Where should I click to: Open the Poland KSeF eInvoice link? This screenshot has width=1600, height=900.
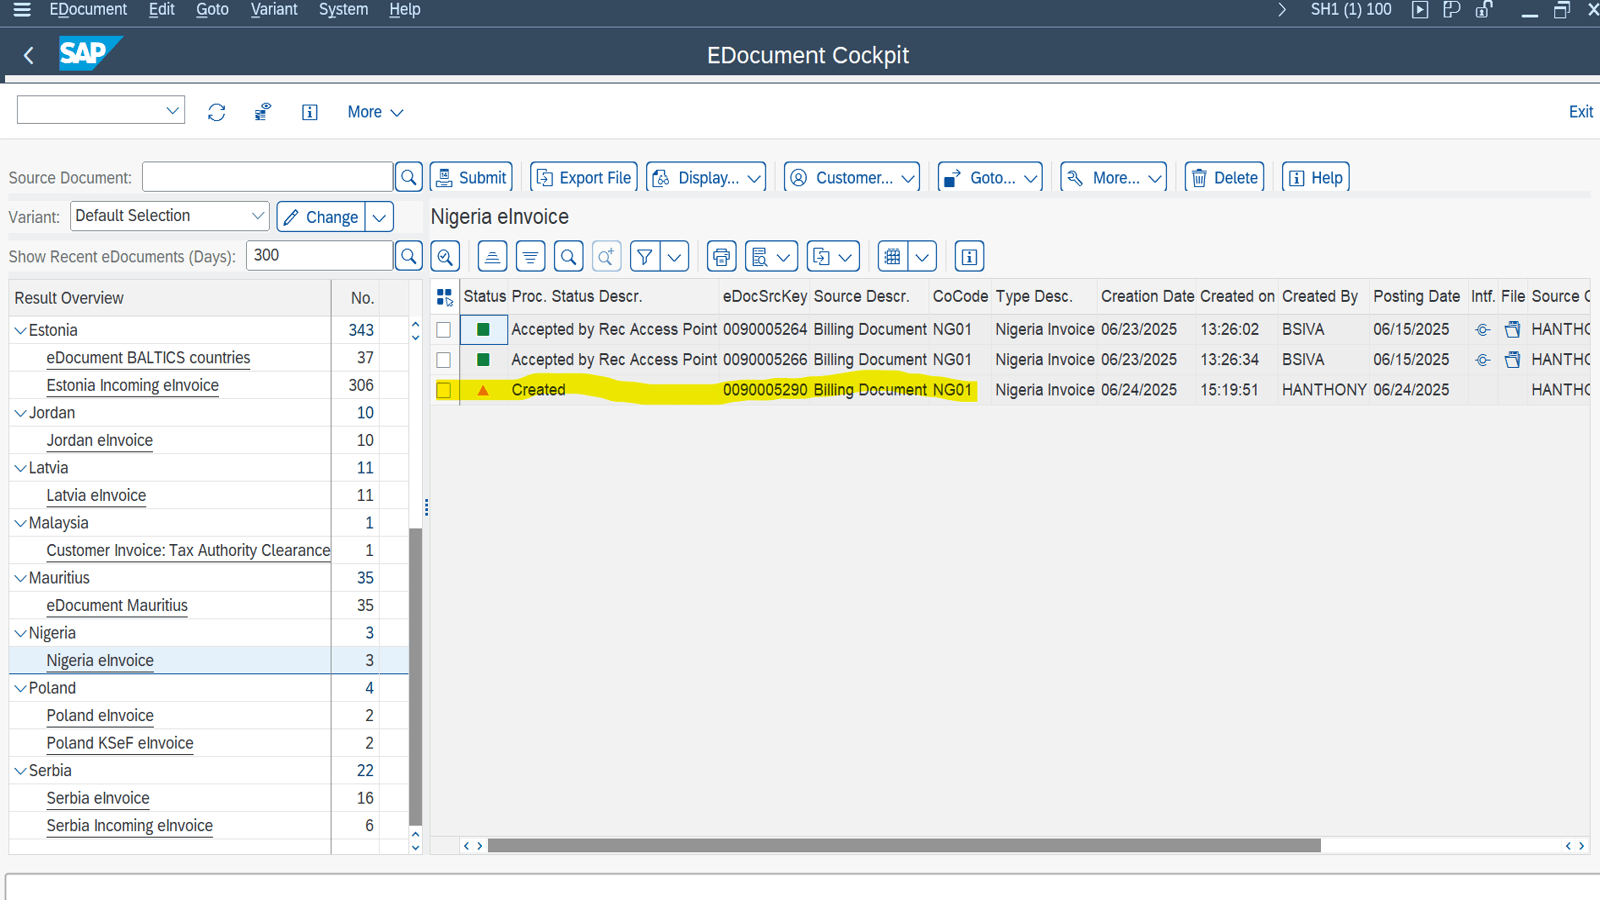(120, 743)
